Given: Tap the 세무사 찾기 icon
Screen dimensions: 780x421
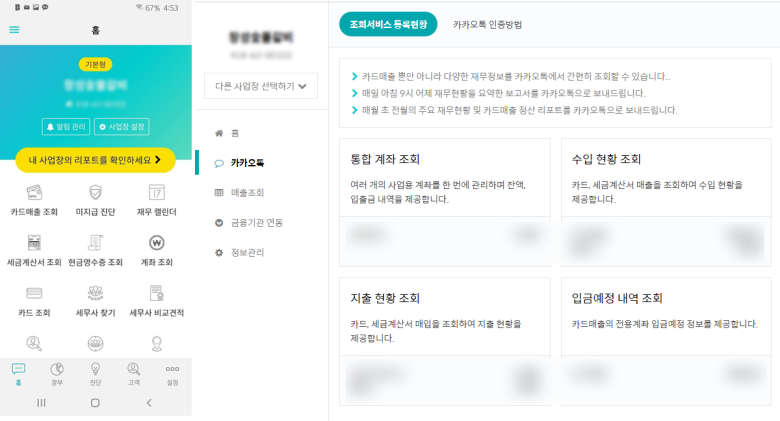Looking at the screenshot, I should tap(95, 294).
